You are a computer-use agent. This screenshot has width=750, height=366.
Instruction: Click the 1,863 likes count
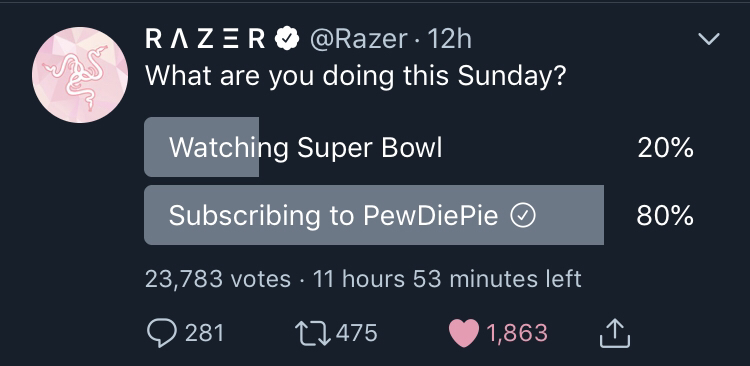pyautogui.click(x=517, y=333)
